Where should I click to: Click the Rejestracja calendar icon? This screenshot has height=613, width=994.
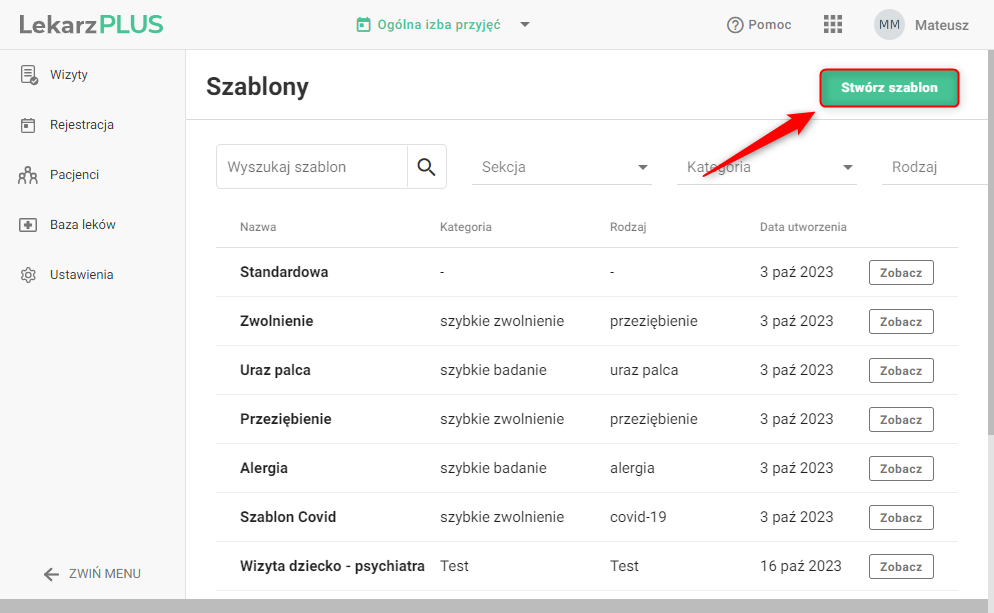tap(29, 125)
